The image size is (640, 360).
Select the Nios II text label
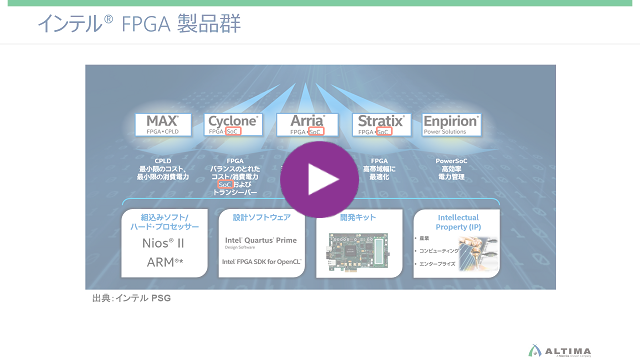coord(163,243)
